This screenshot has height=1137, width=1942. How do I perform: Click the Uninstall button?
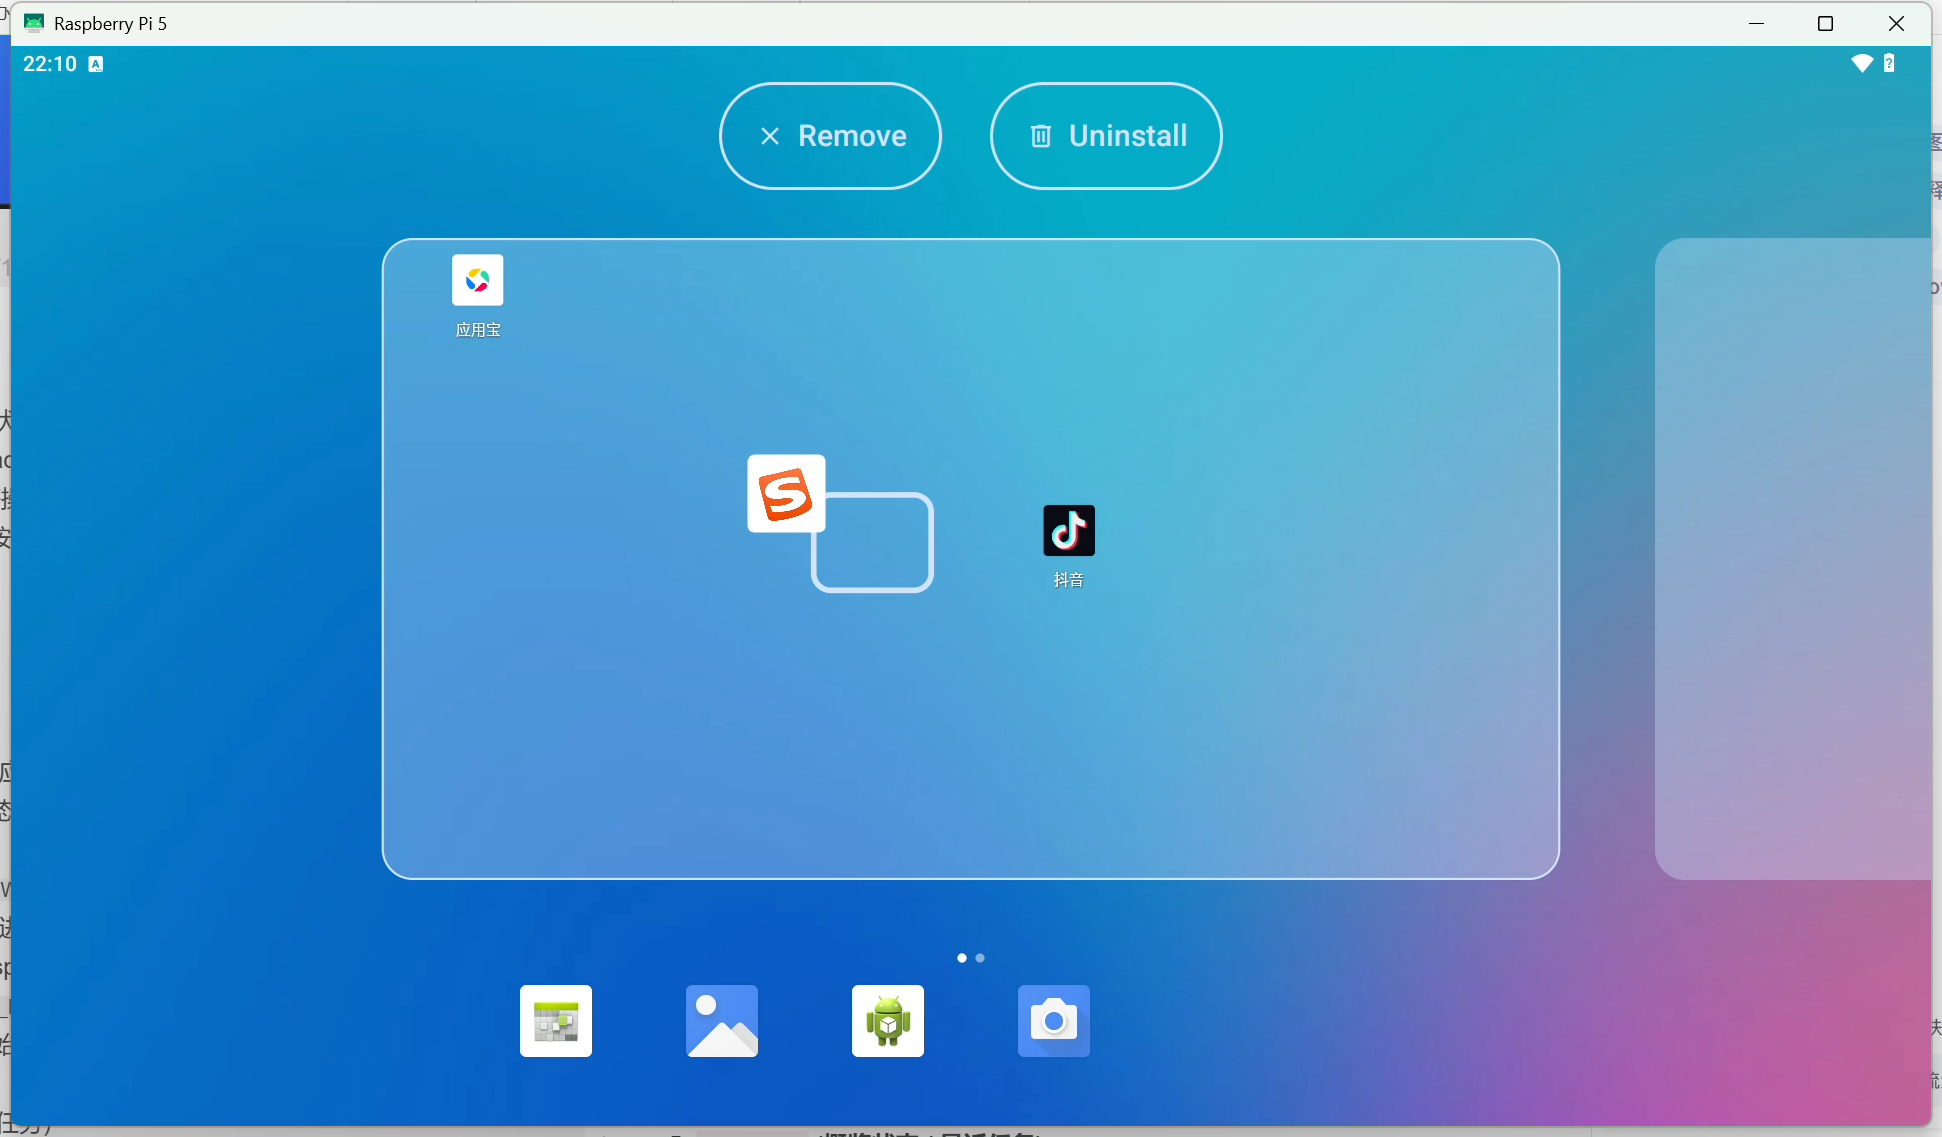pos(1106,136)
